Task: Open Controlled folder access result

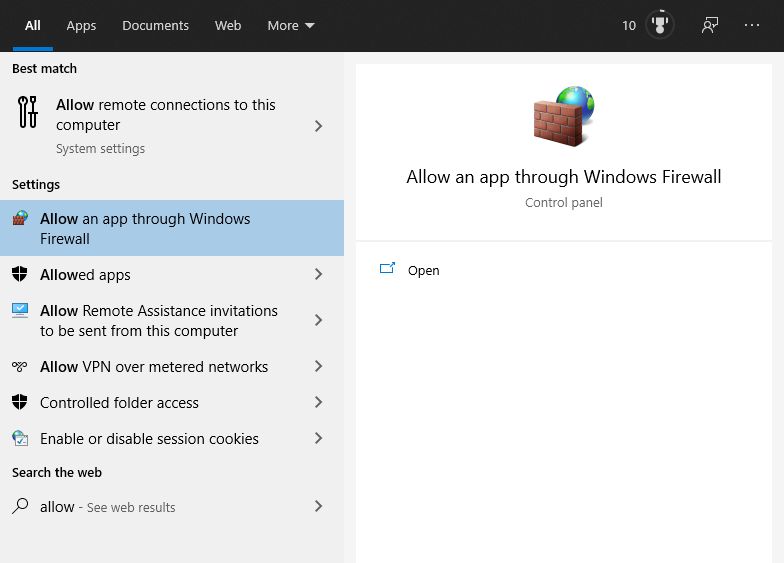Action: tap(172, 402)
